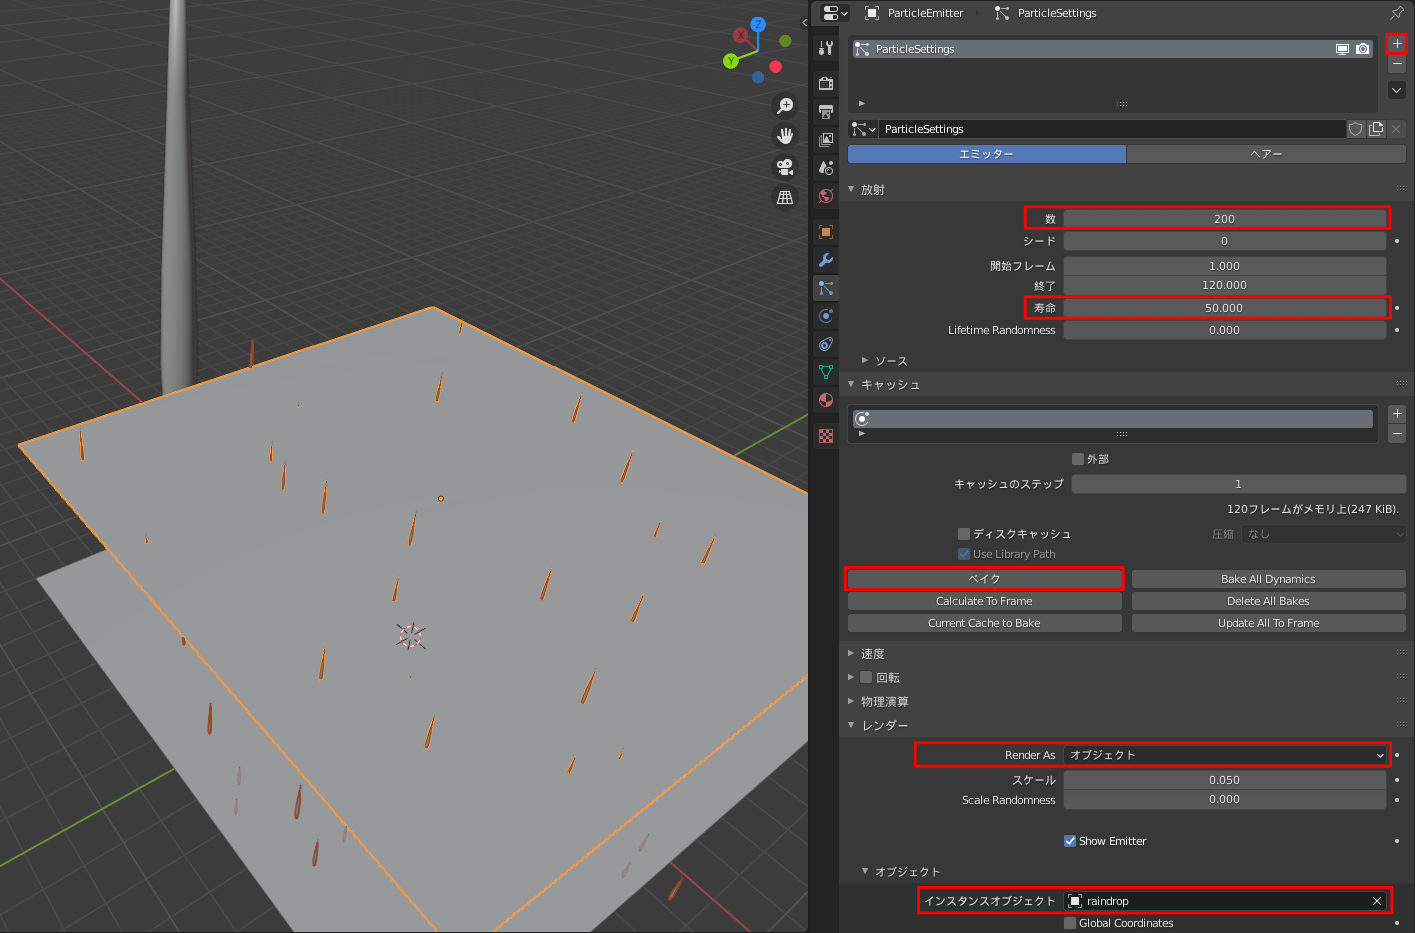Viewport: 1415px width, 933px height.
Task: Open the Physics properties tab
Action: (826, 316)
